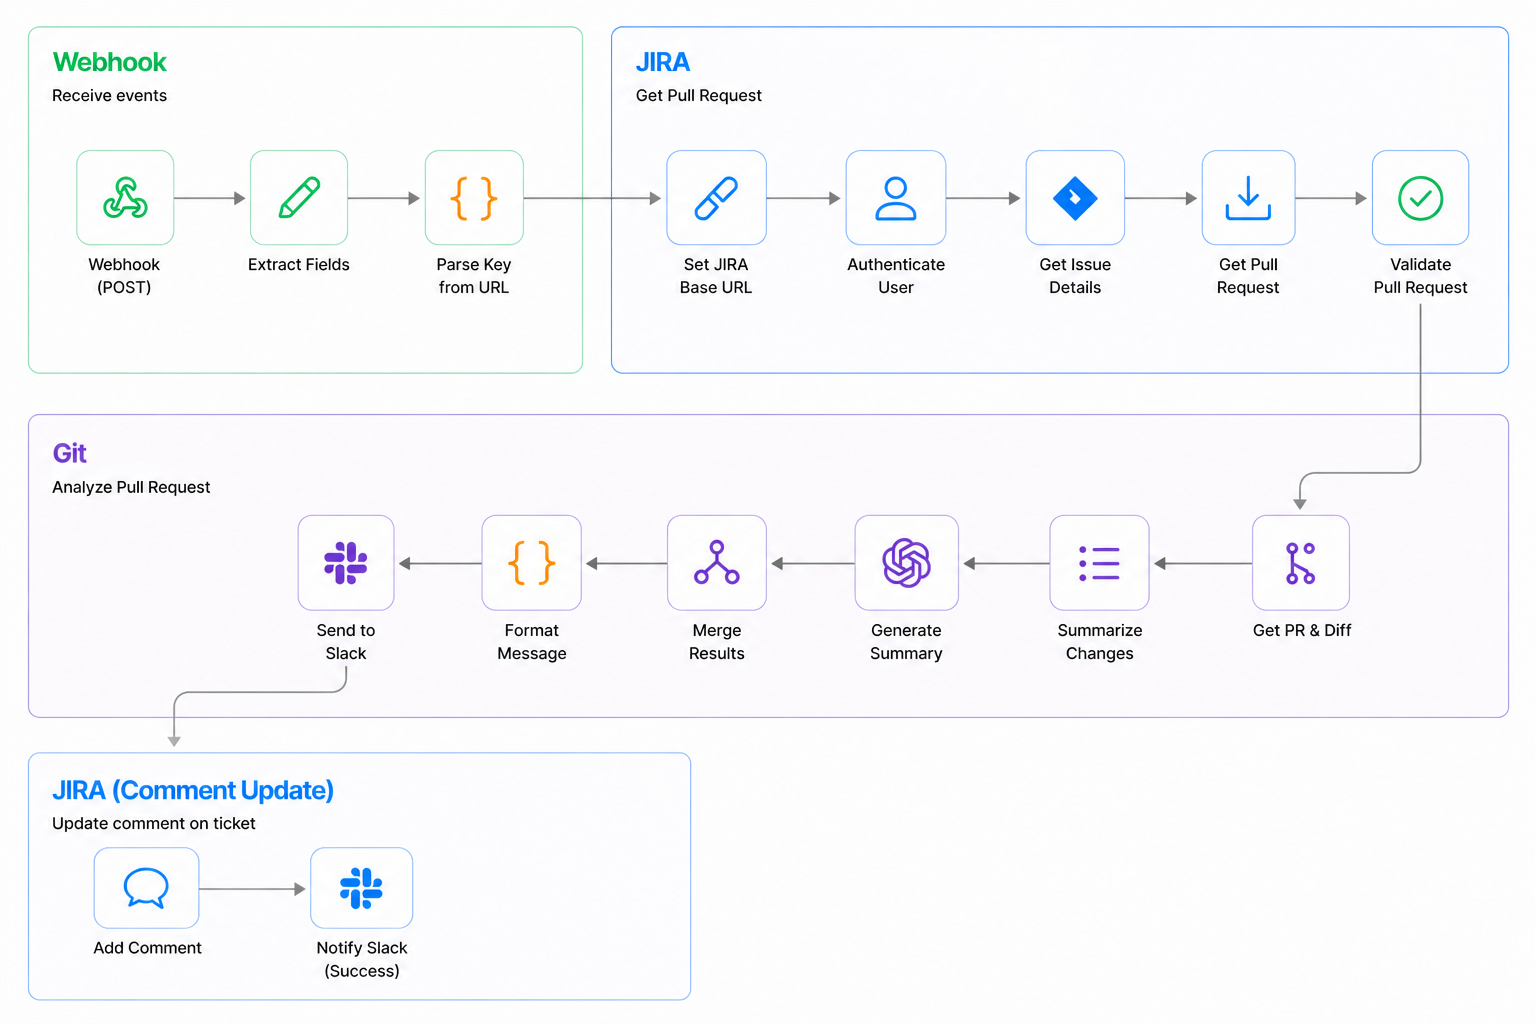Open the Get PR & Diff node

(x=1301, y=563)
